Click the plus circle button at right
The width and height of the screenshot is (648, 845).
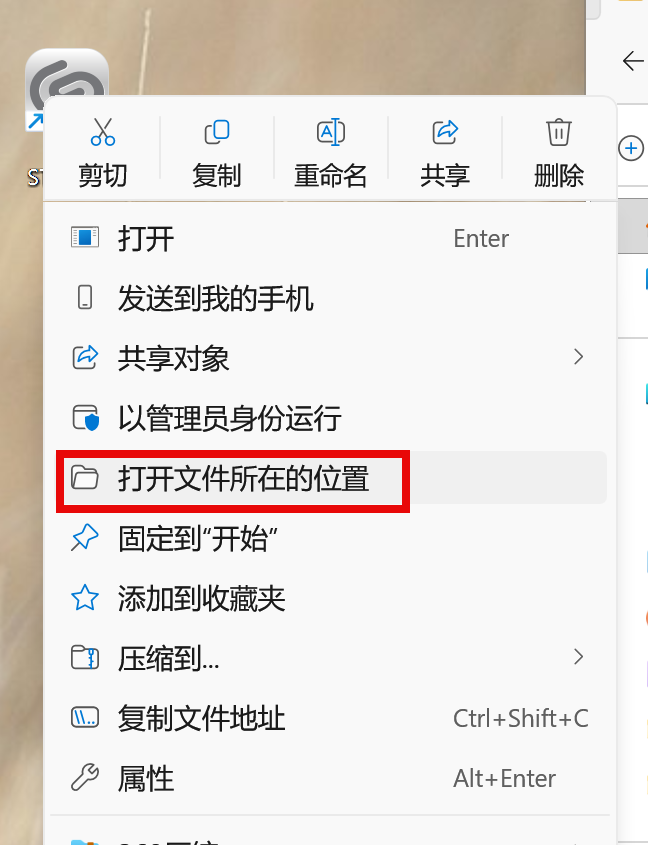(x=631, y=148)
